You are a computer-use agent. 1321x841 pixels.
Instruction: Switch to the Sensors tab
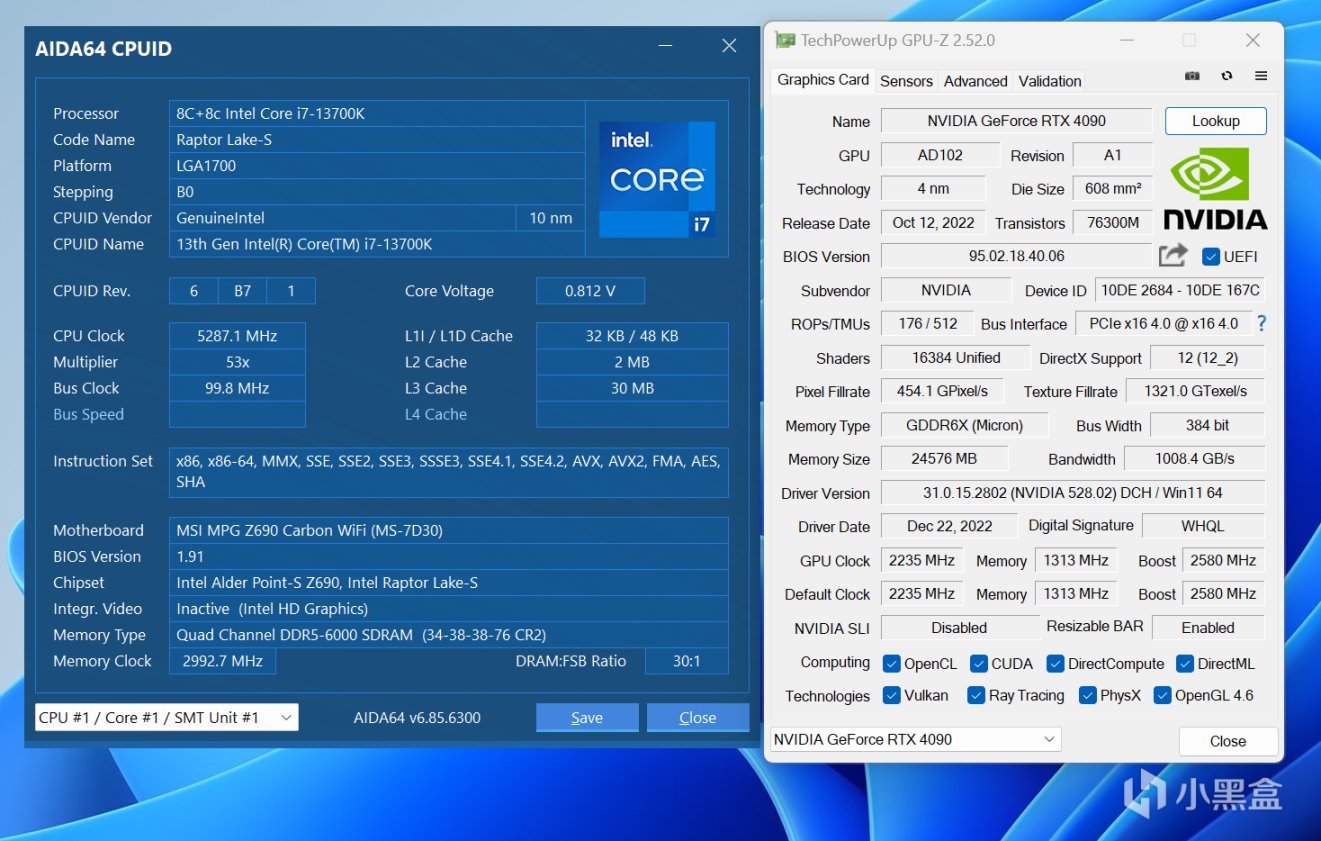(x=906, y=81)
